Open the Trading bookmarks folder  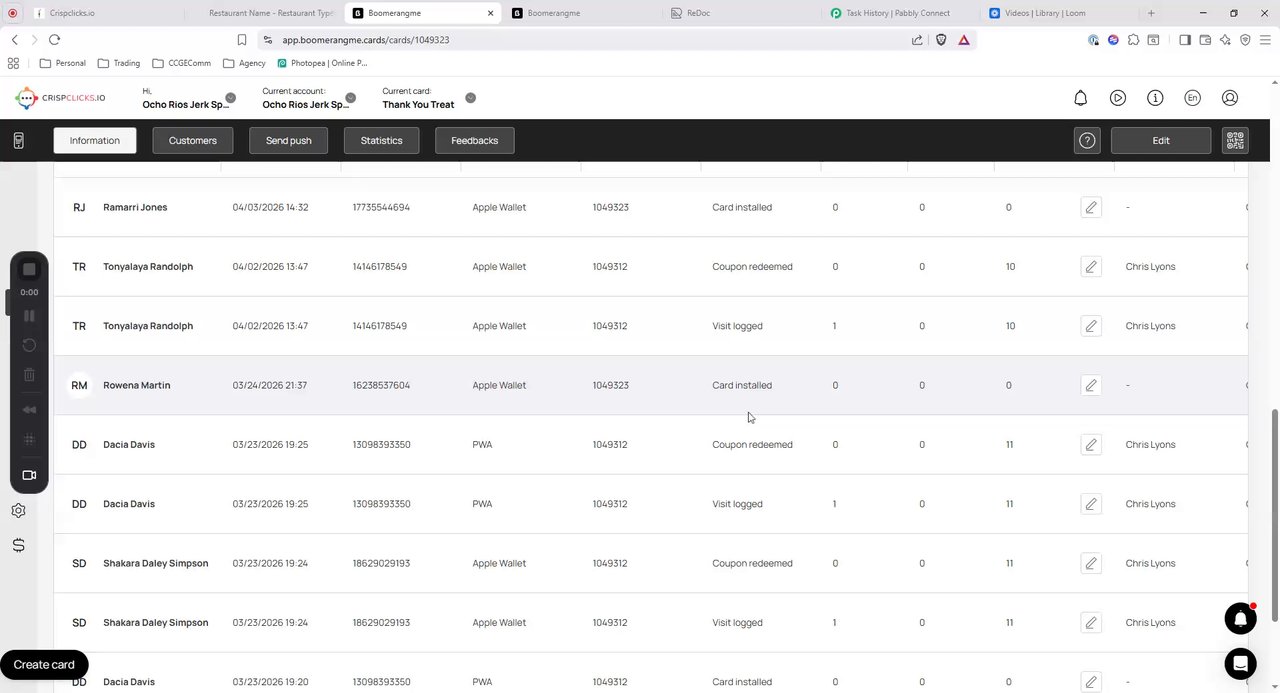point(119,63)
